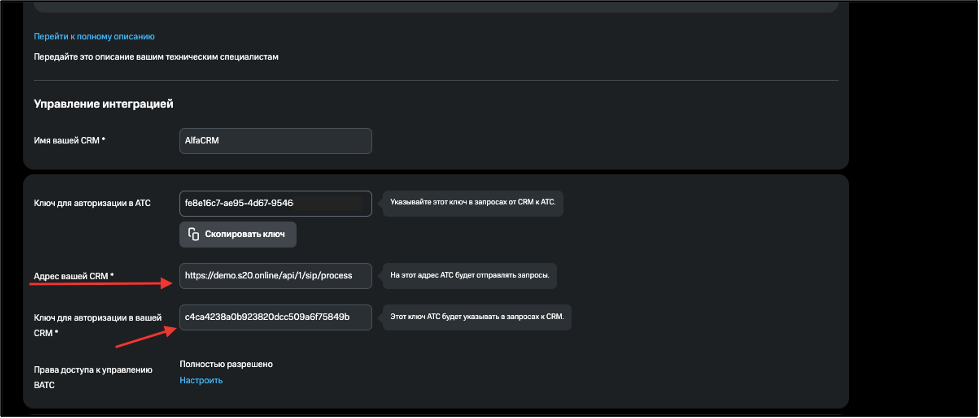This screenshot has width=979, height=418.
Task: Click the Адрес вашей CRM URL field
Action: 275,276
